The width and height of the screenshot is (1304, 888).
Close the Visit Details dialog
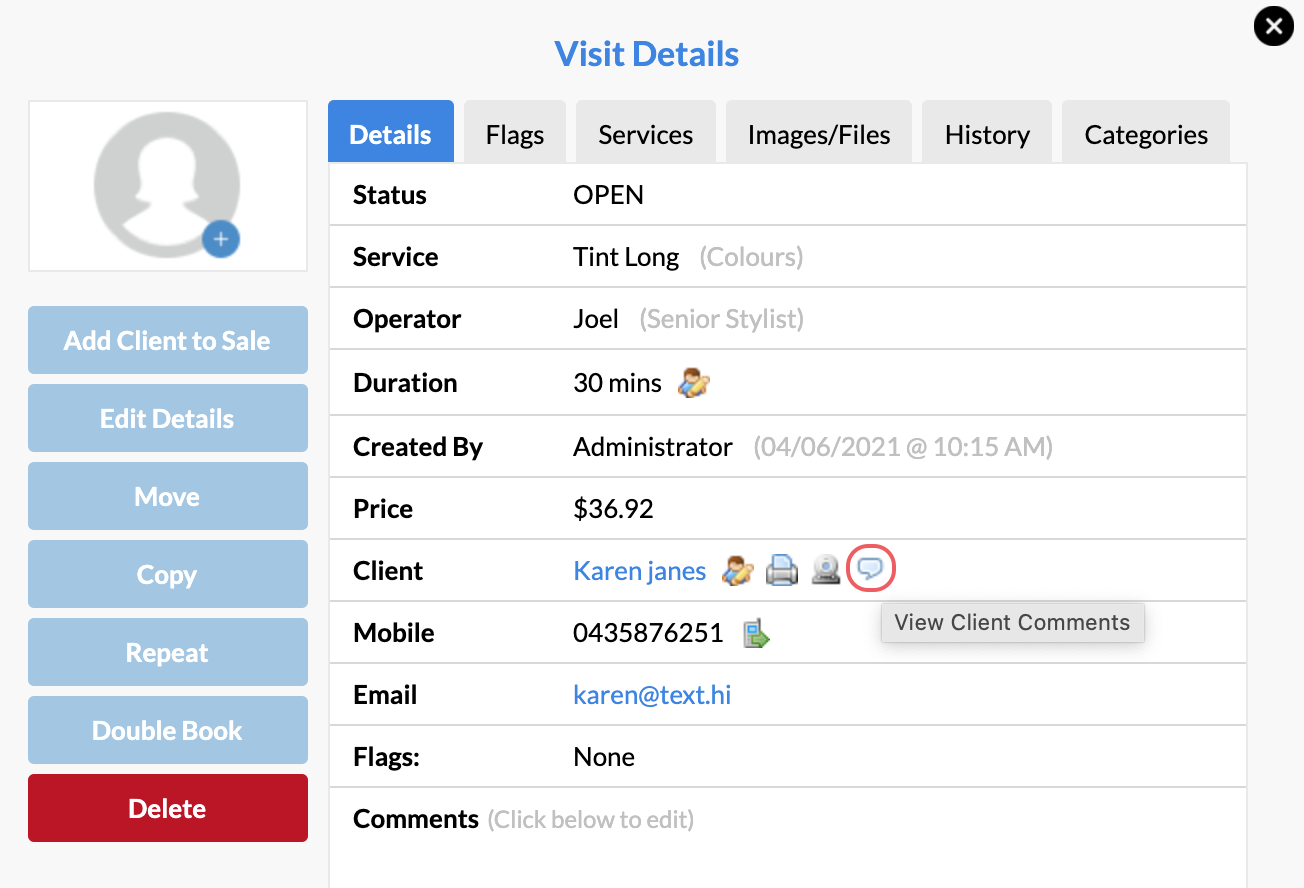tap(1273, 26)
